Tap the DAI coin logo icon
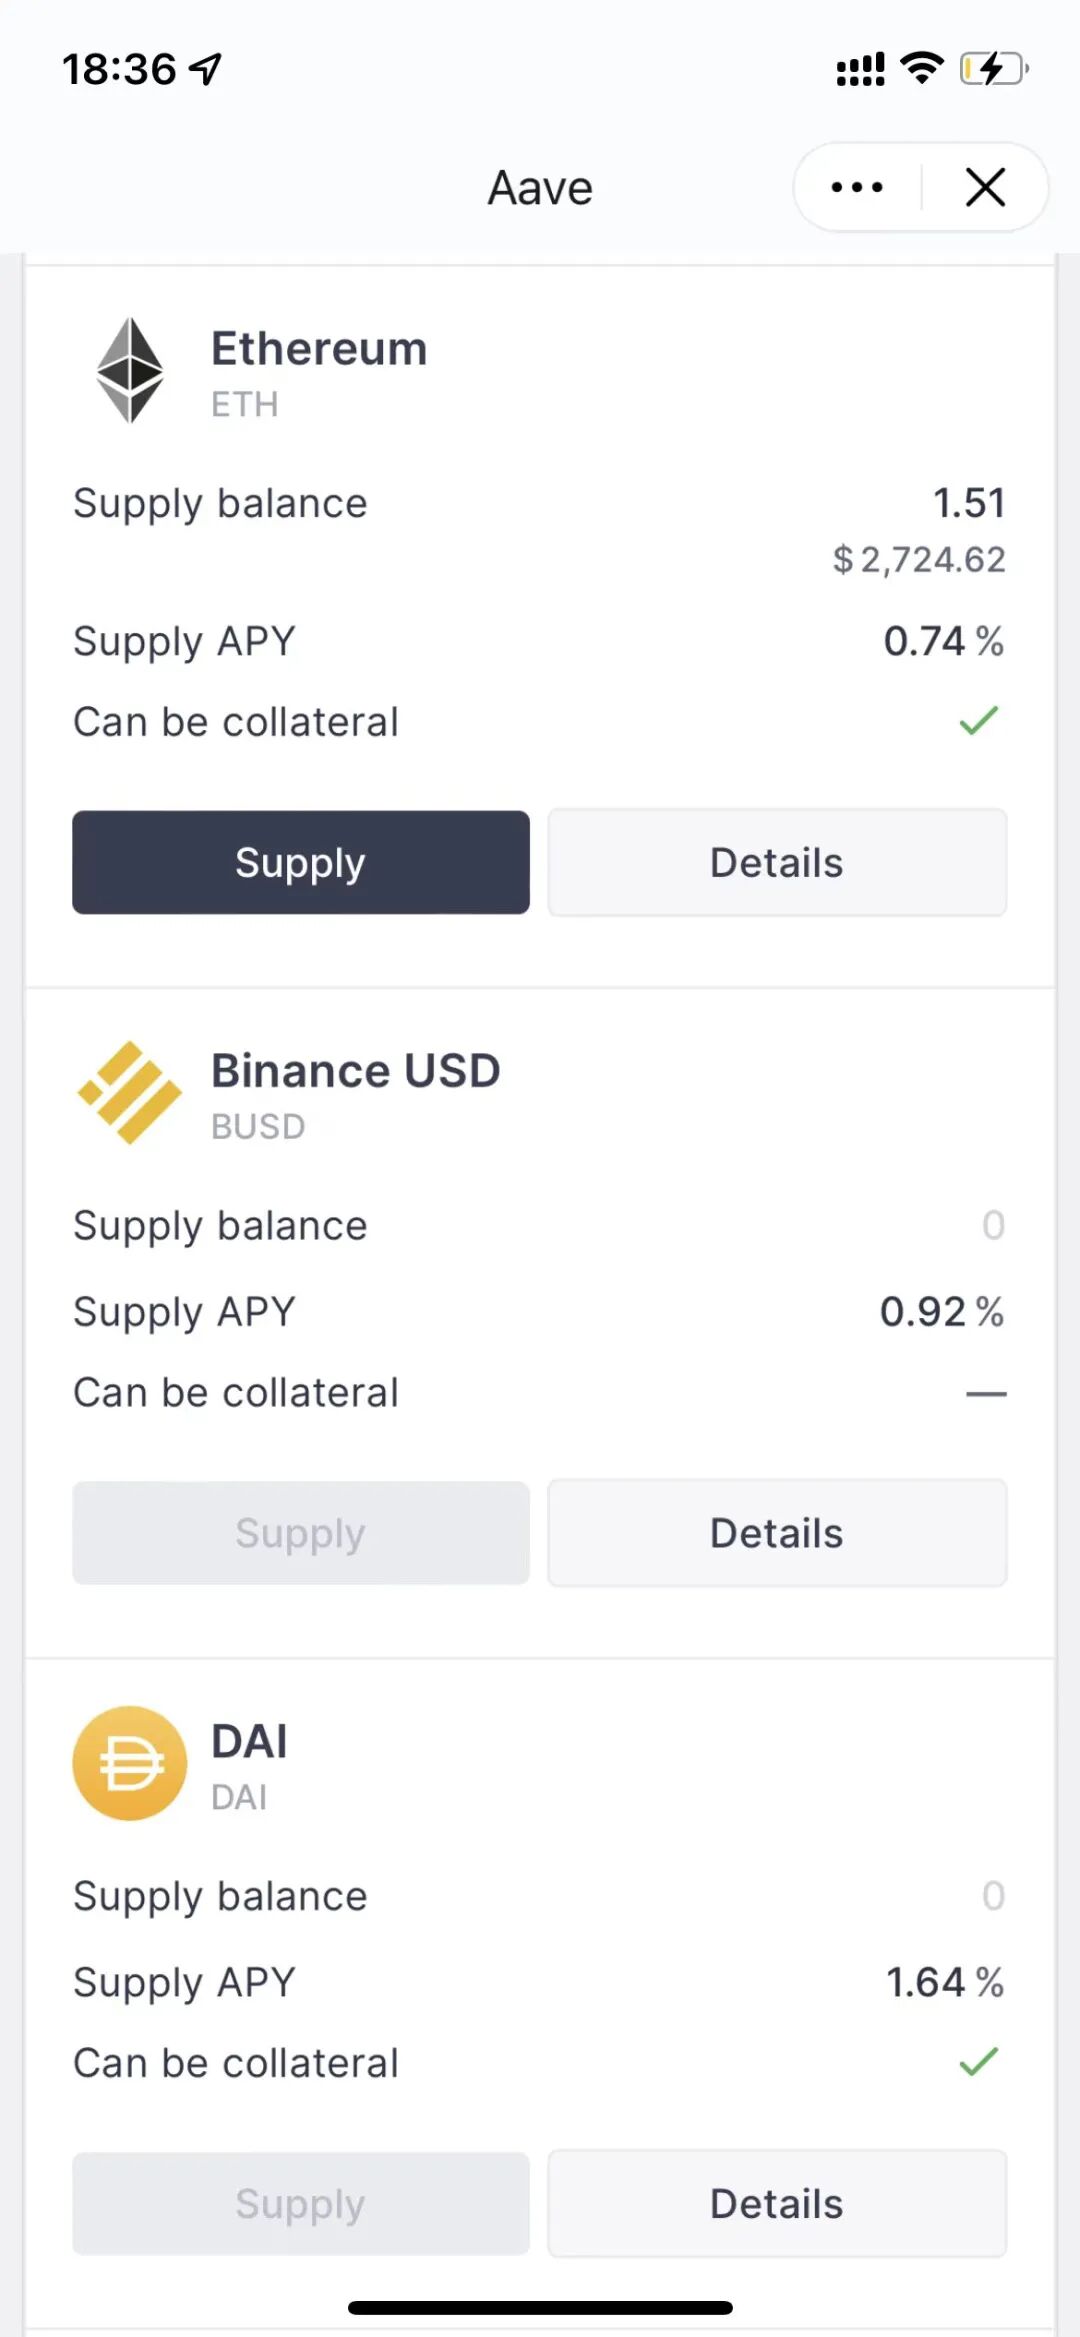The width and height of the screenshot is (1080, 2337). [x=130, y=1763]
